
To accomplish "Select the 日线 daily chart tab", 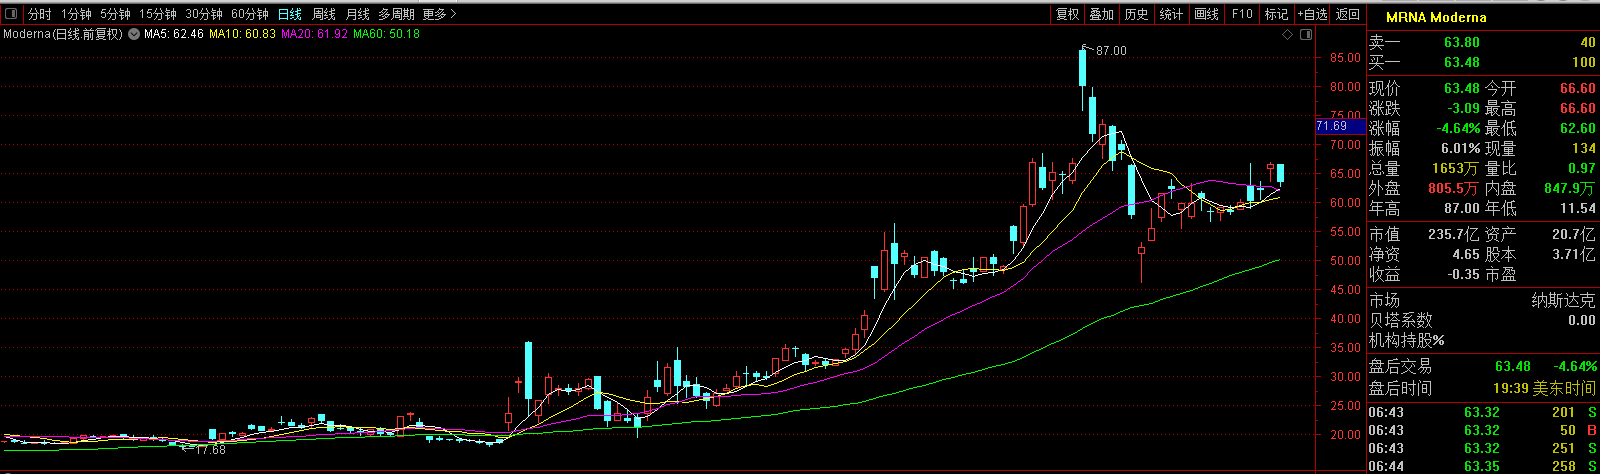I will tap(290, 14).
